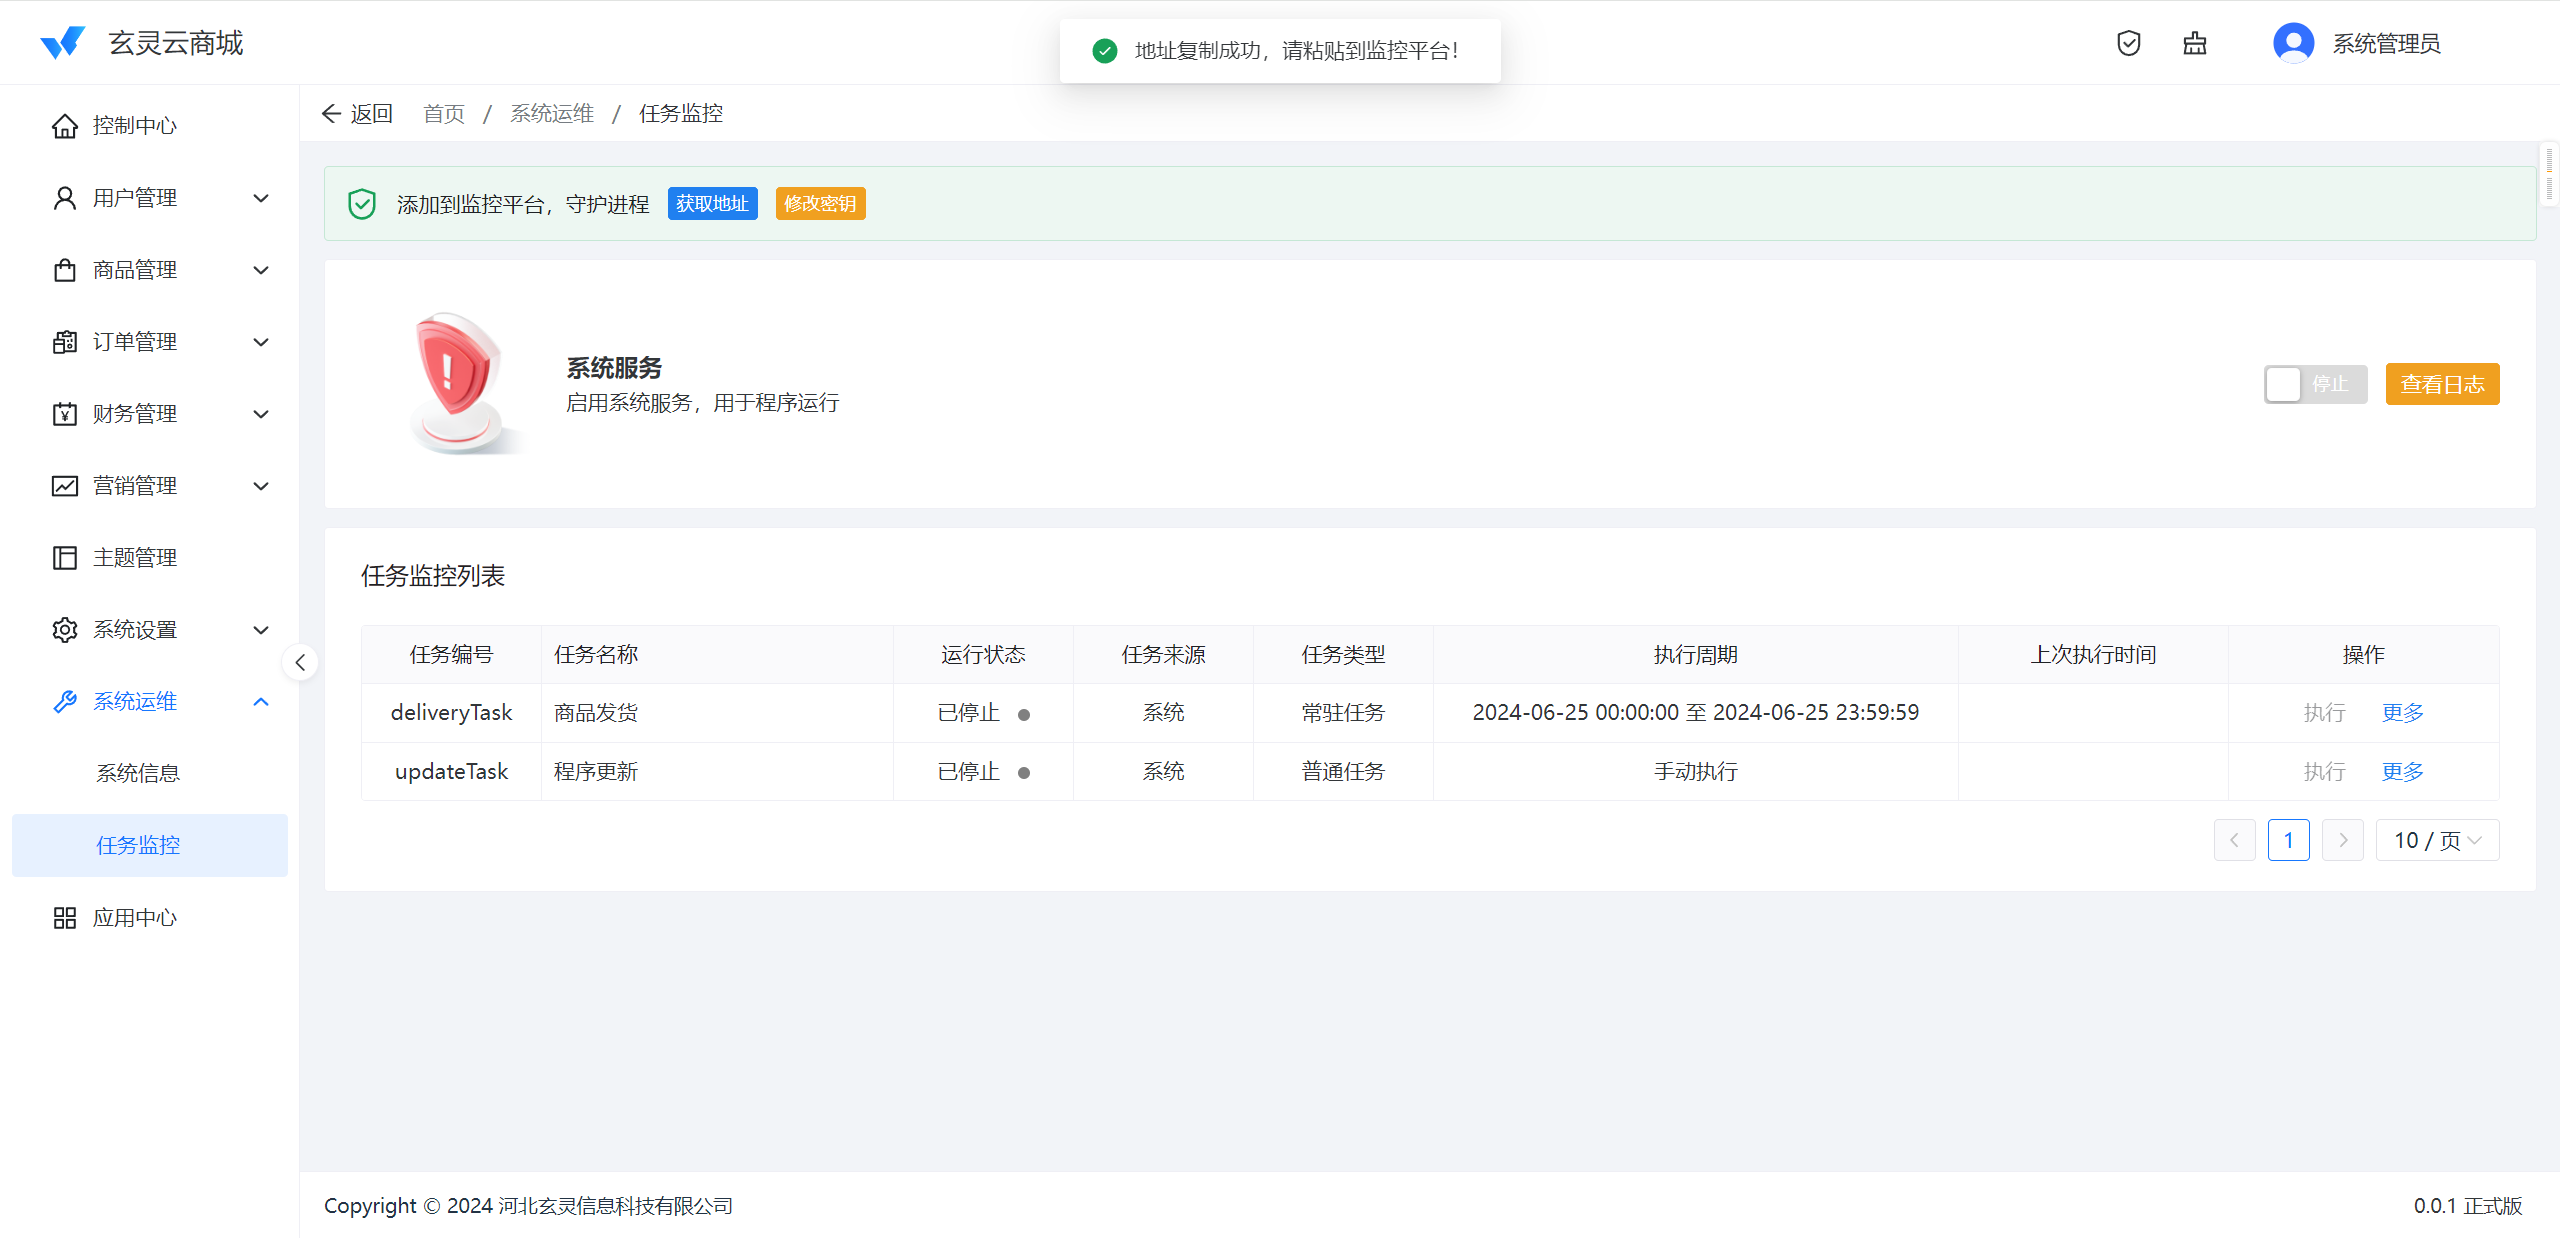Open 应用中心 grid icon item
Image resolution: width=2560 pixels, height=1238 pixels.
point(65,918)
